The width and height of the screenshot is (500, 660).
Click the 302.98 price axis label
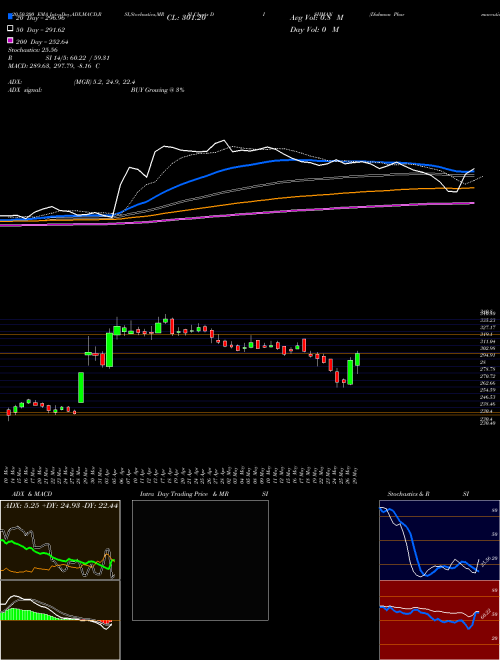[x=489, y=348]
